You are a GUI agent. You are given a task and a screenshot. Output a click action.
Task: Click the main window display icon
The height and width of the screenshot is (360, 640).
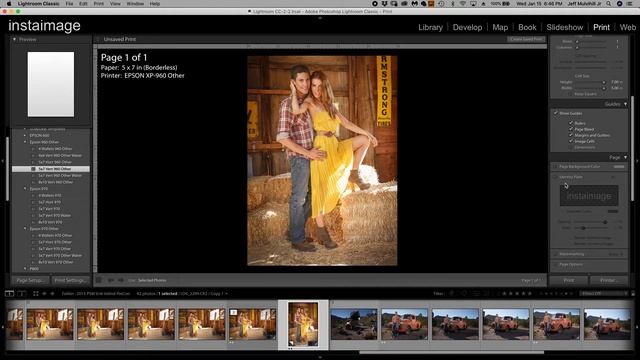[9, 293]
